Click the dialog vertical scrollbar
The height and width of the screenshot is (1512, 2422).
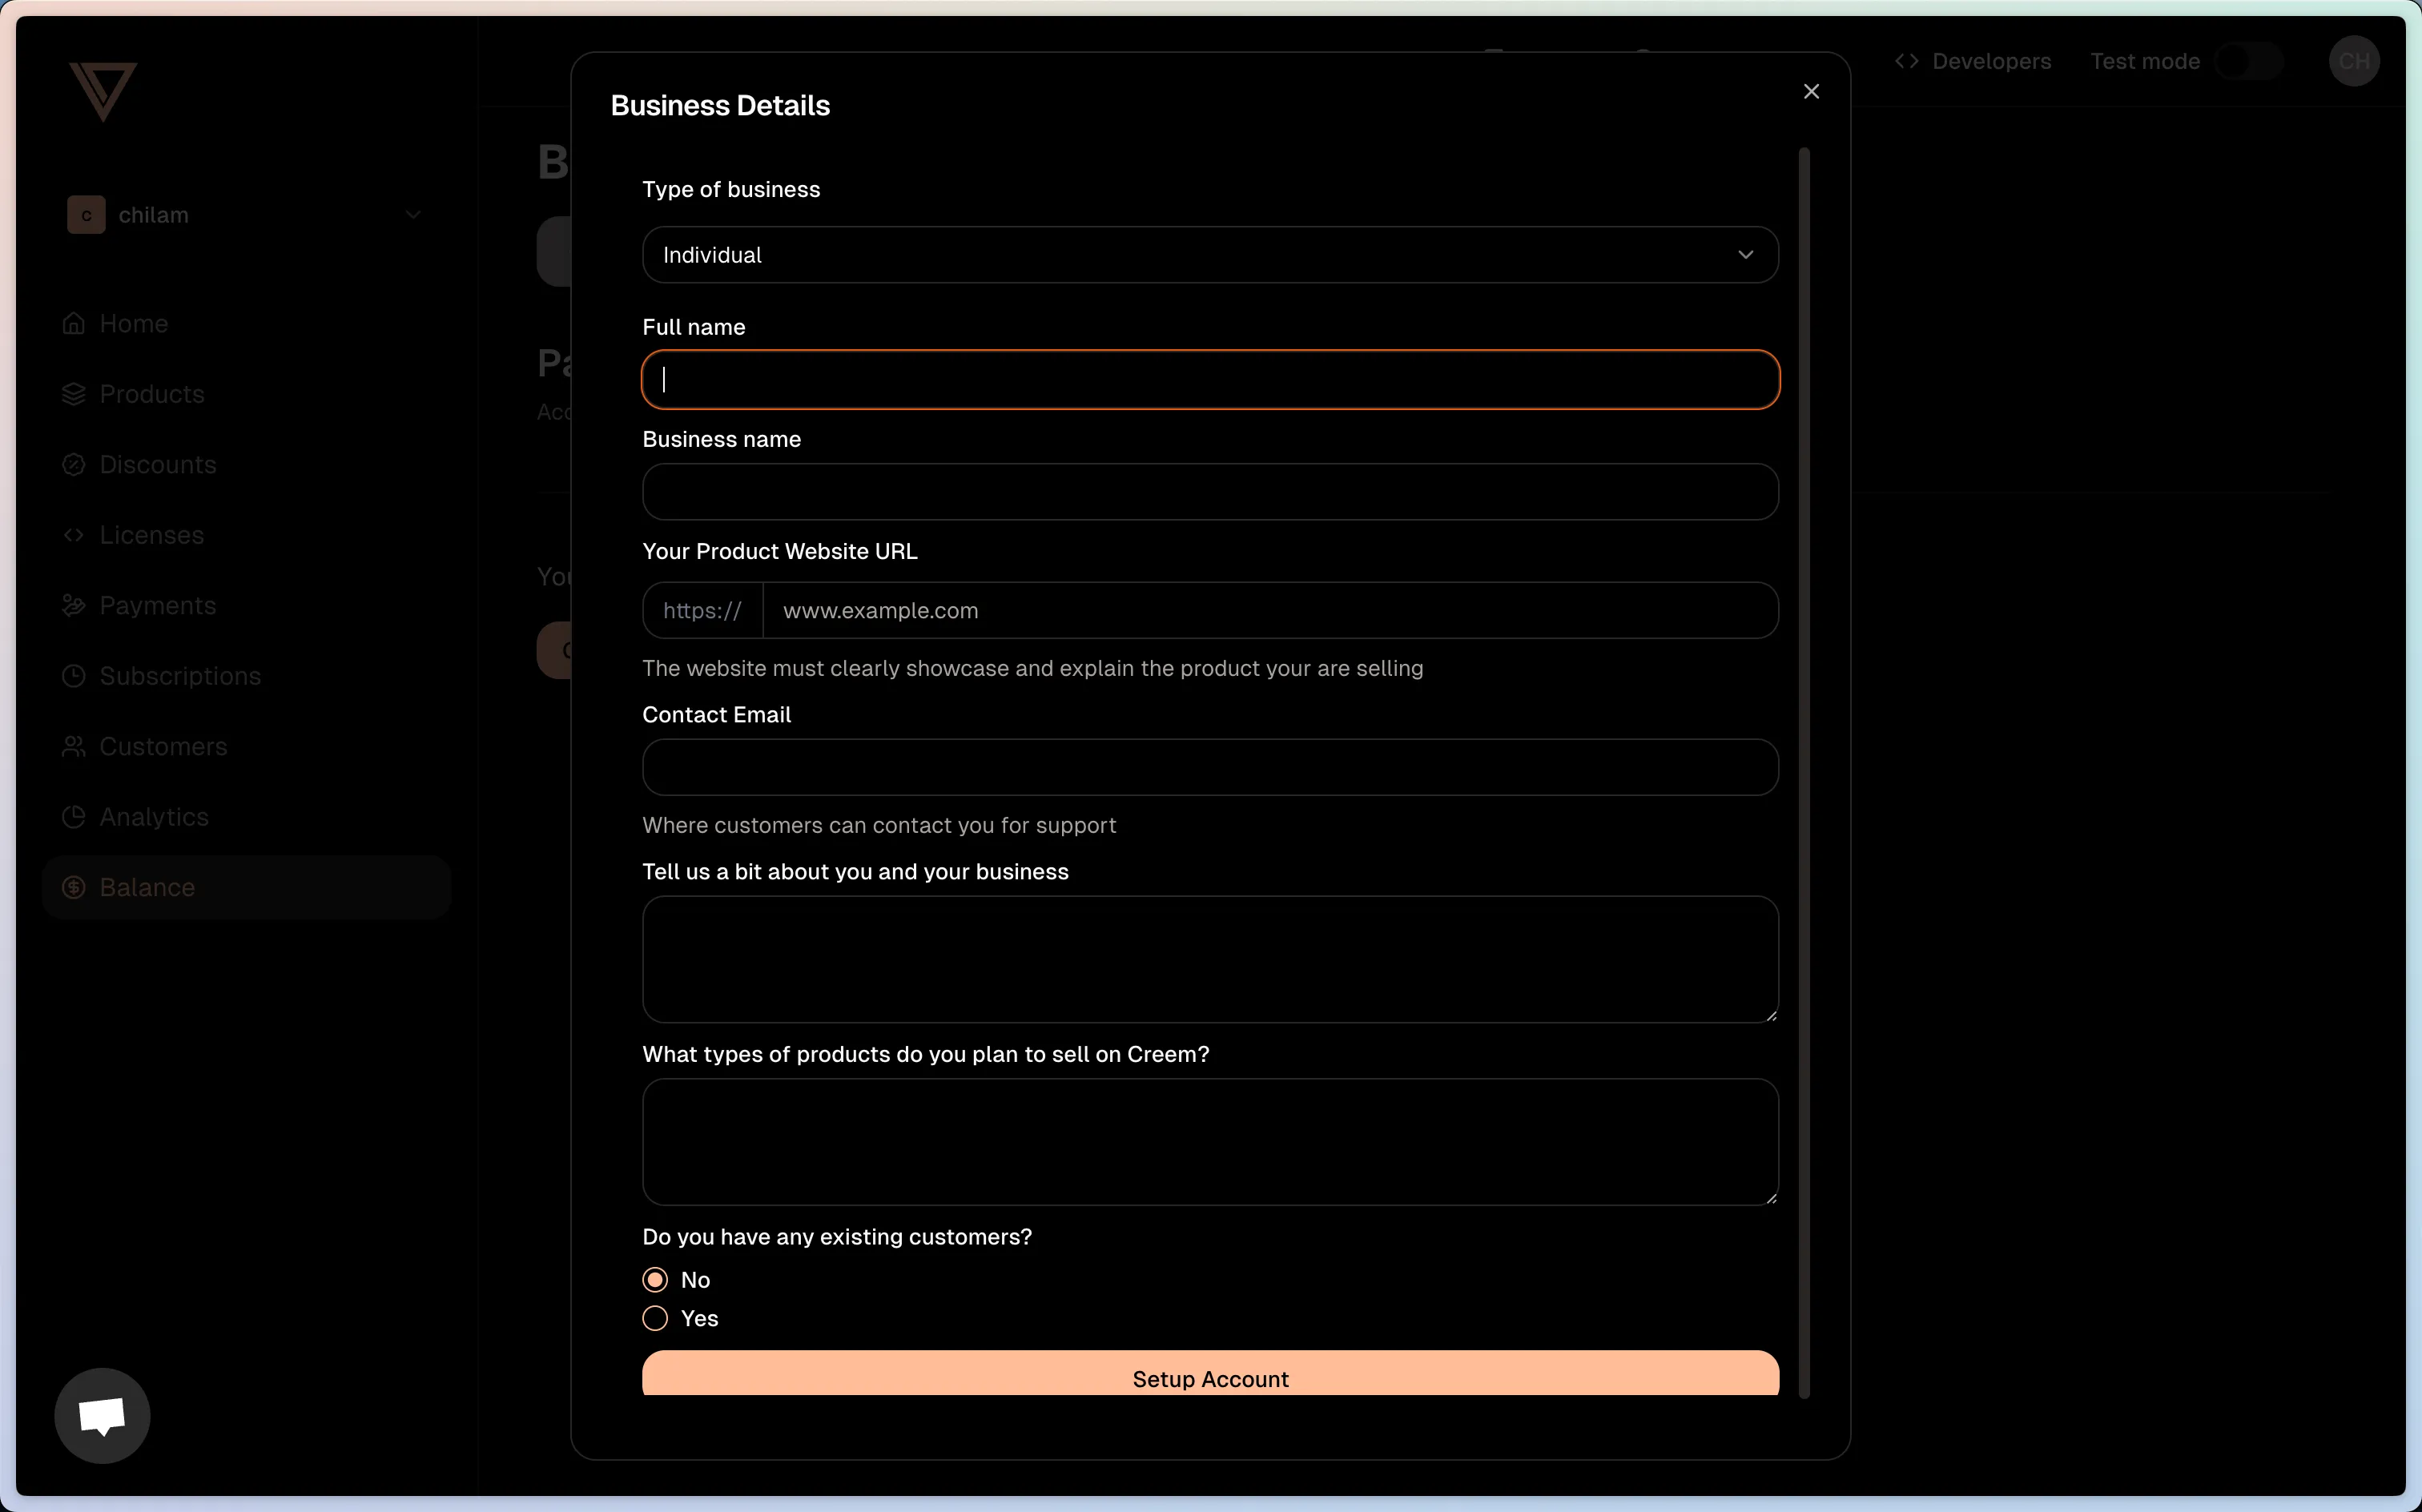pyautogui.click(x=1804, y=772)
